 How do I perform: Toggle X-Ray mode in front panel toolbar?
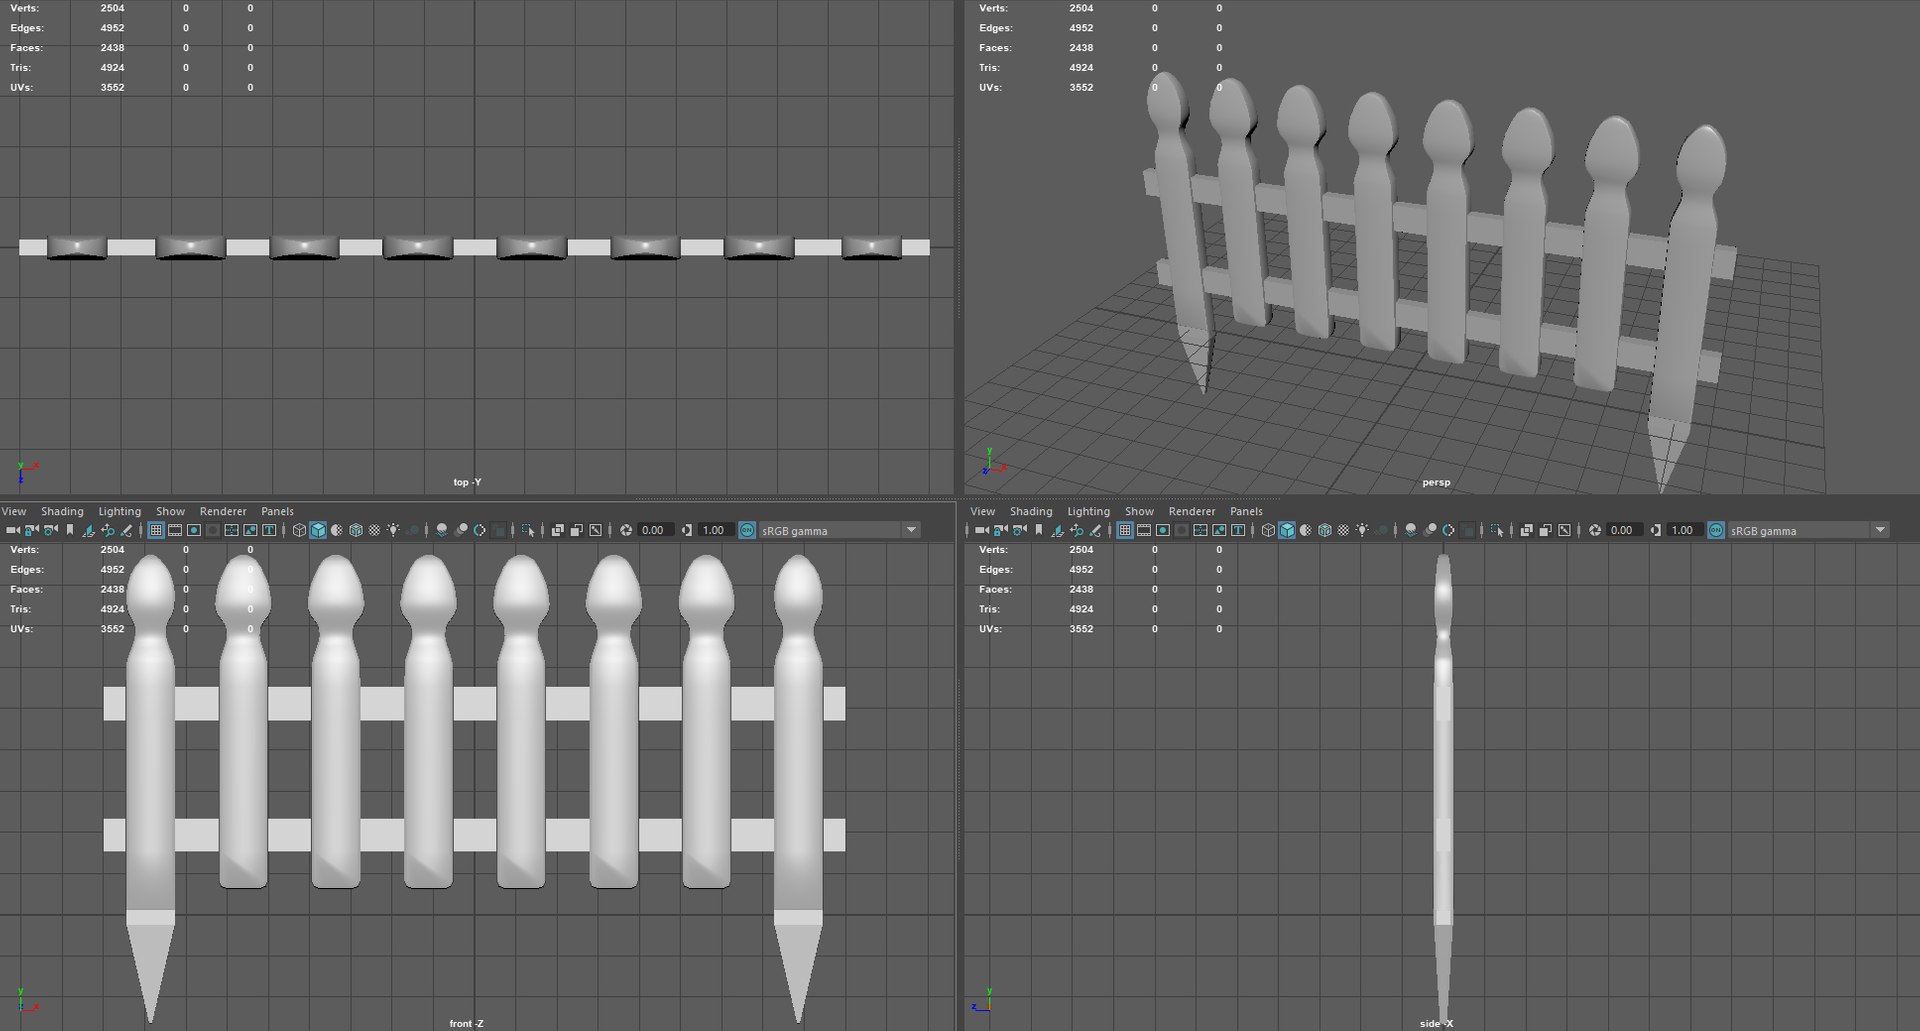point(558,530)
